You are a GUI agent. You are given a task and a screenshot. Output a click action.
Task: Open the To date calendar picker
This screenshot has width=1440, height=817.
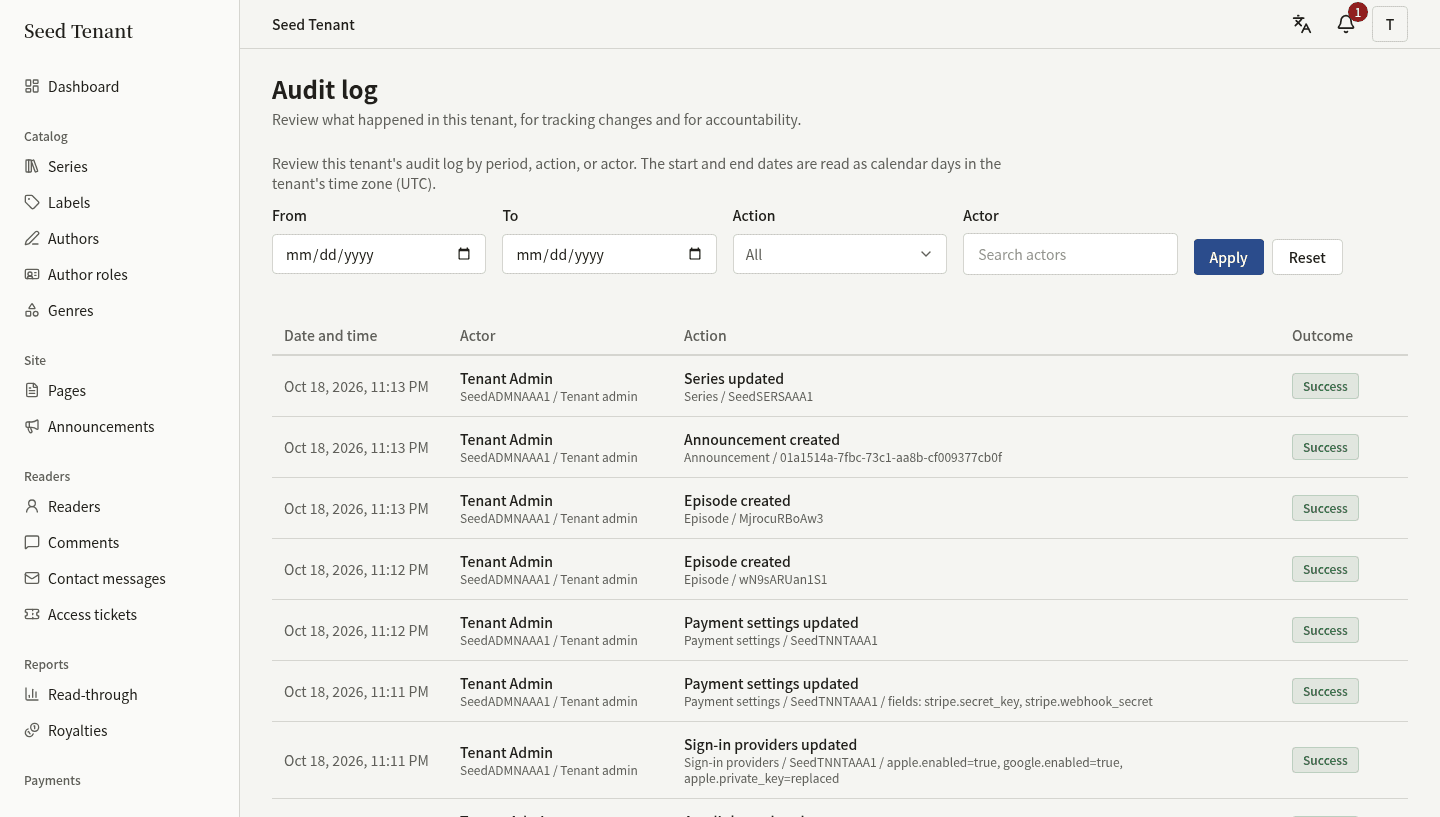pos(695,254)
